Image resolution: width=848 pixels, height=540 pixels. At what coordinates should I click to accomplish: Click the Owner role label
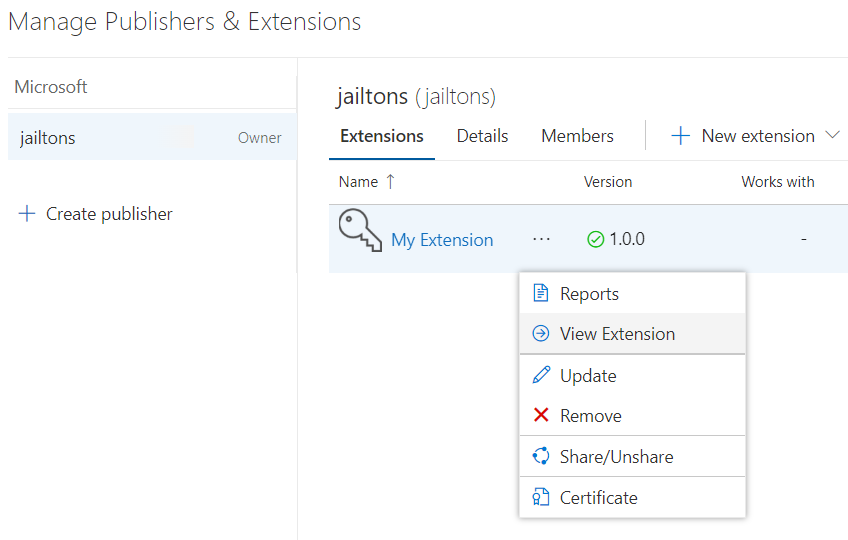click(260, 138)
